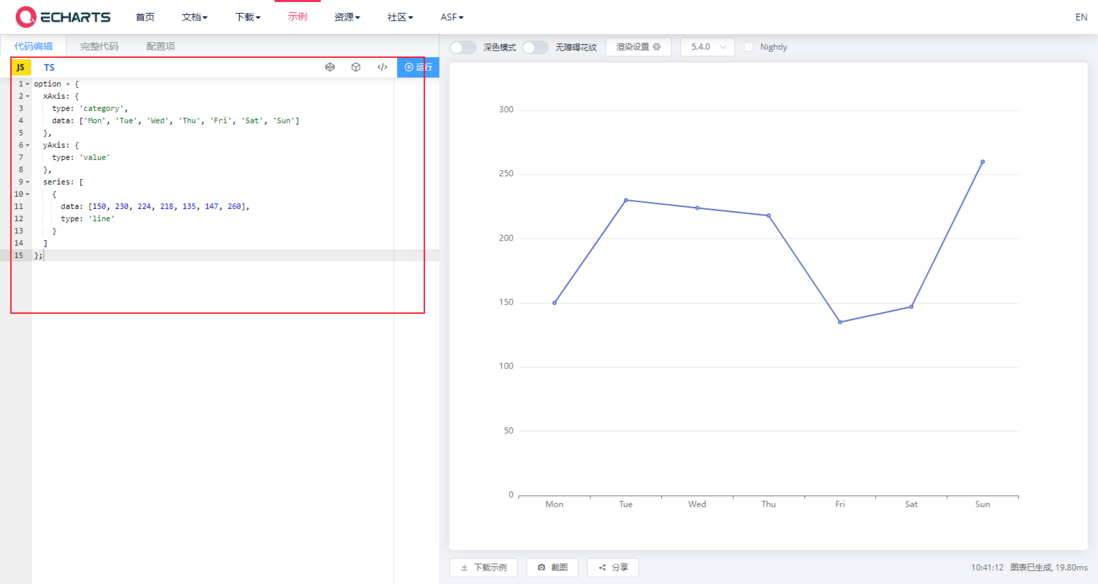Collapse the xAxis fold arrow at line 2
1098x584 pixels.
point(28,96)
